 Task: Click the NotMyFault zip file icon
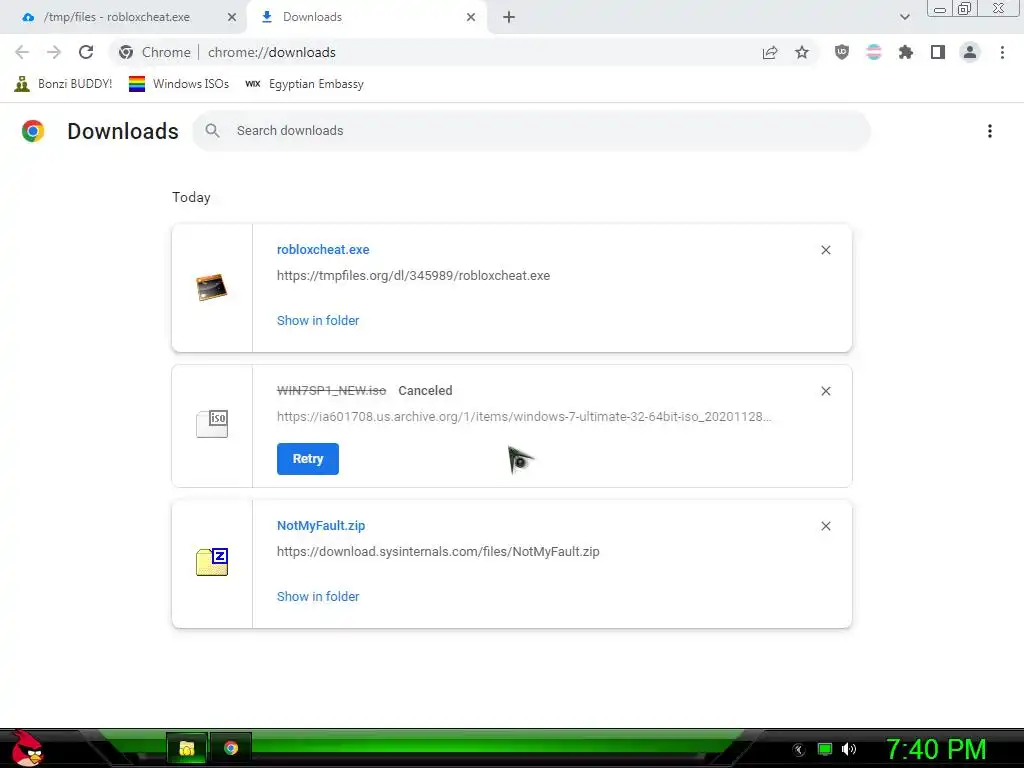coord(212,562)
